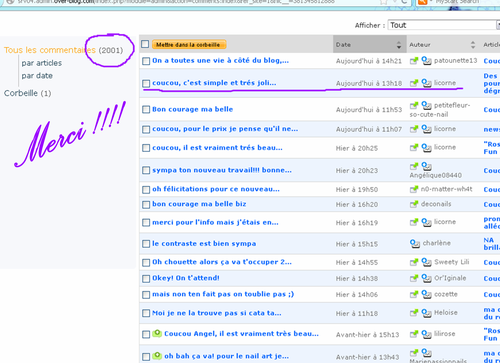
Task: Open comment 'coucou, il est vraiment trés beau...'
Action: pos(217,148)
